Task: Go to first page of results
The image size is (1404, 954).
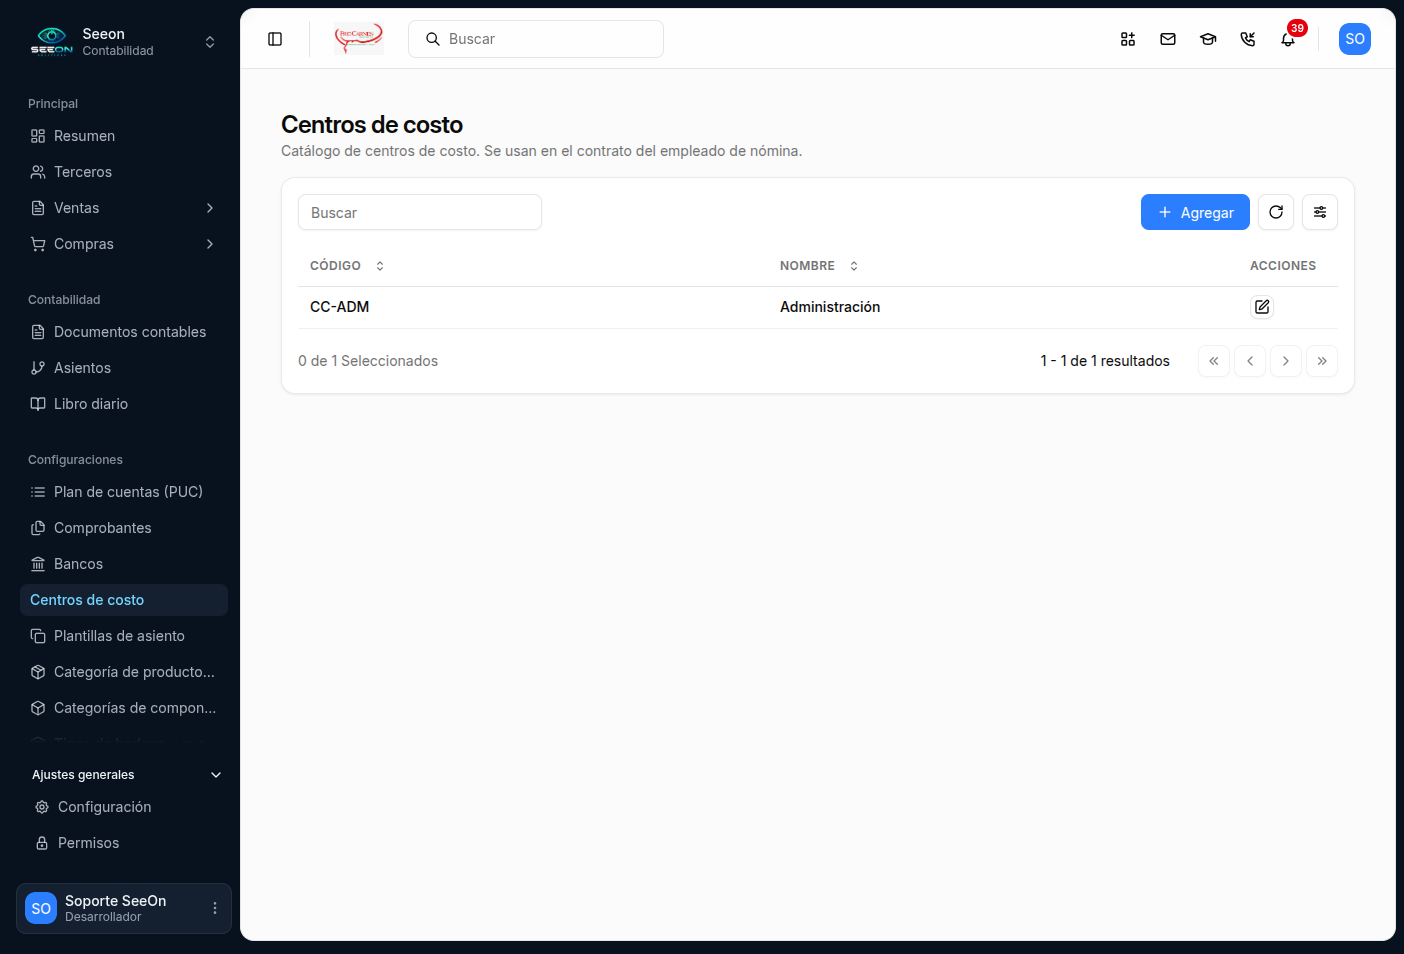Action: [x=1214, y=361]
